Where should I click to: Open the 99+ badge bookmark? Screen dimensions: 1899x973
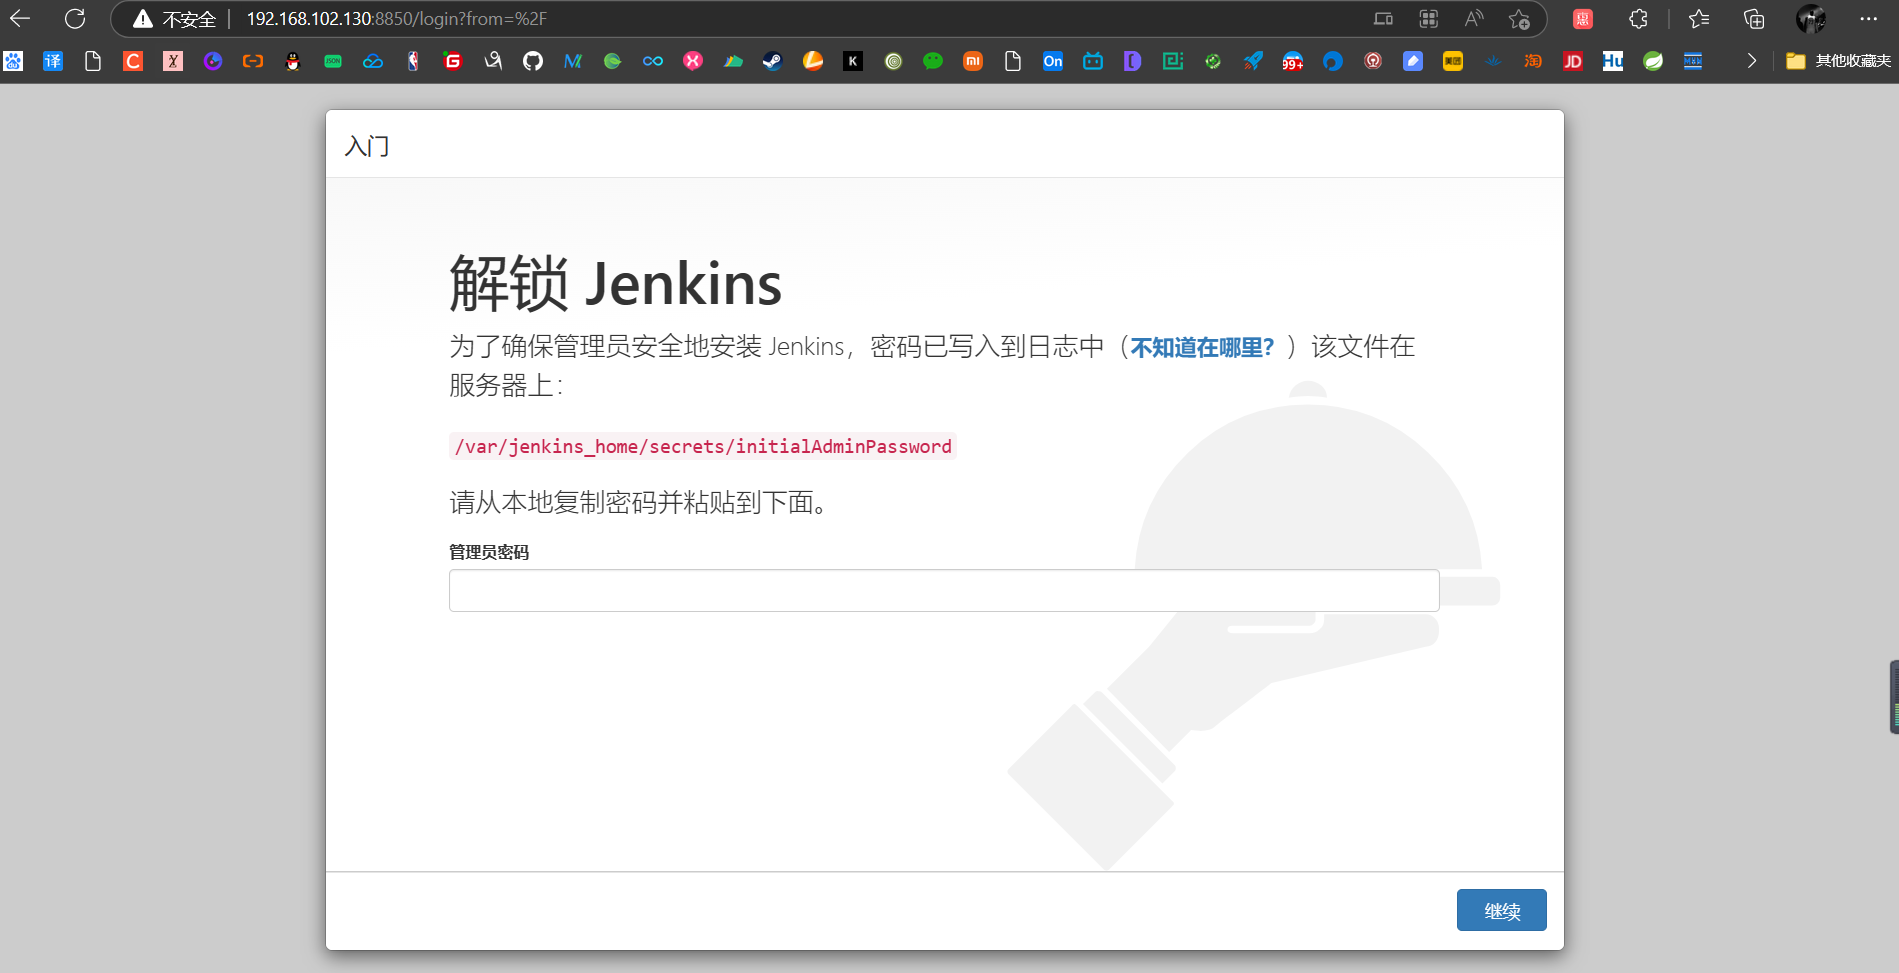1293,61
